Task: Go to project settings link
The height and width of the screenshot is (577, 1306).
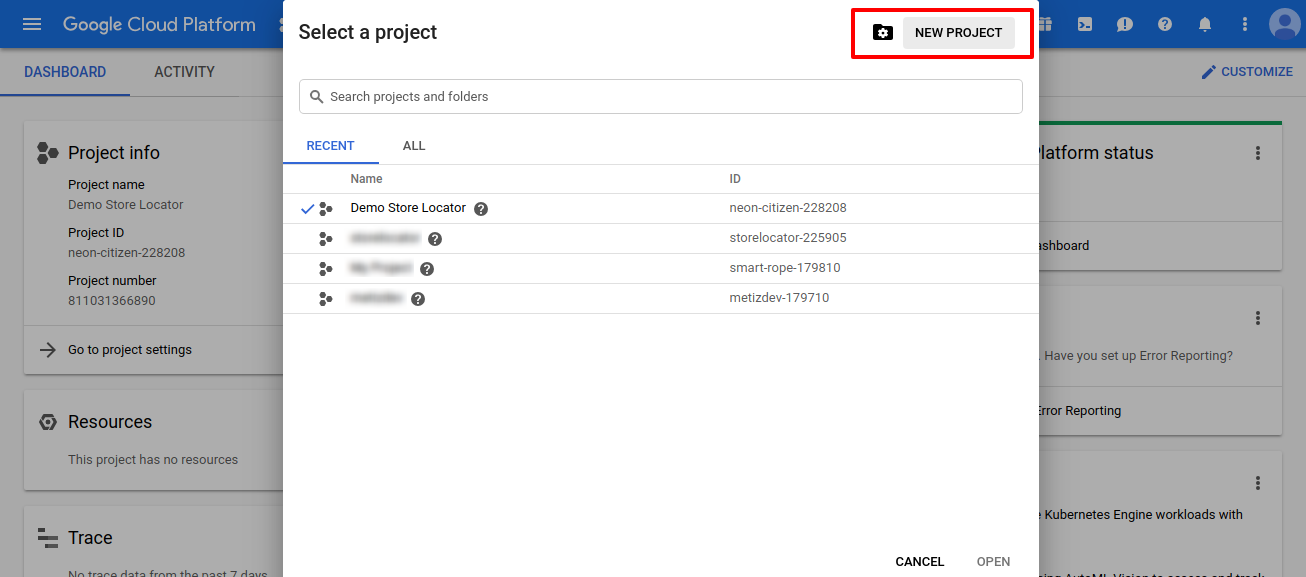Action: (130, 350)
